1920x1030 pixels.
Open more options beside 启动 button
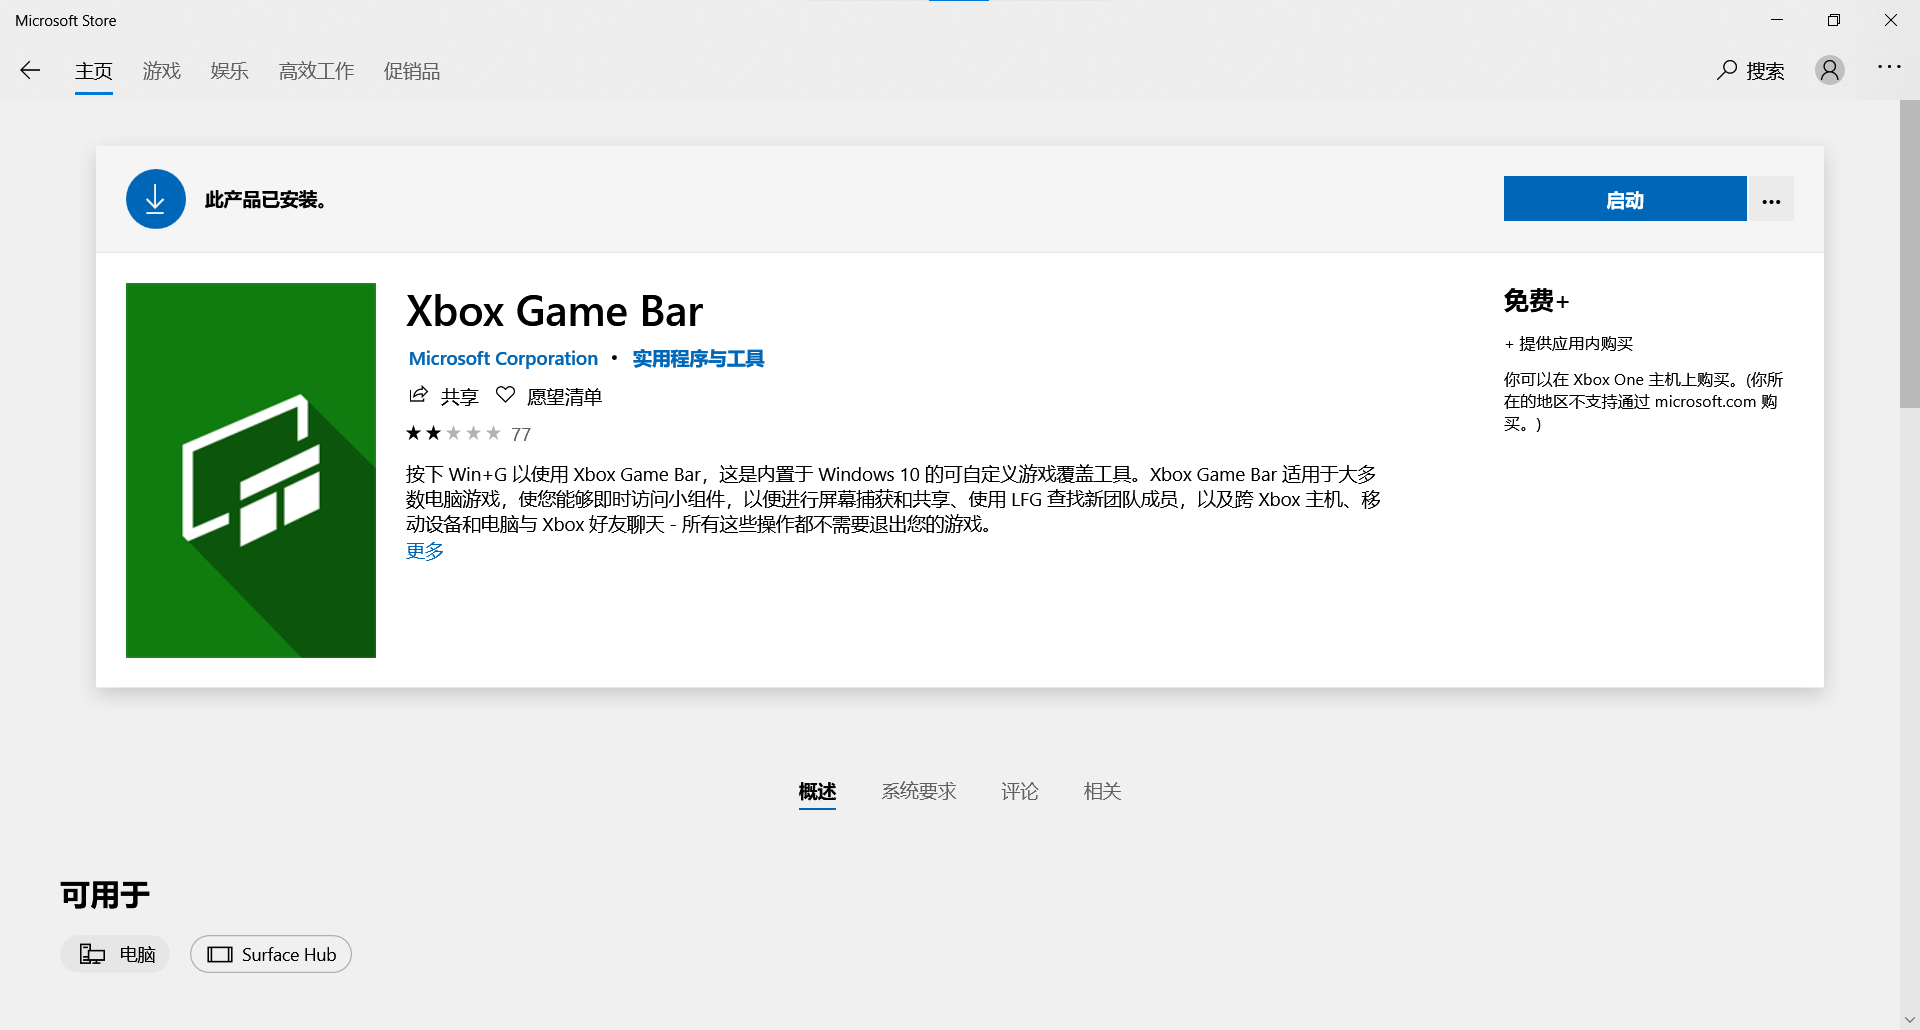pos(1771,199)
